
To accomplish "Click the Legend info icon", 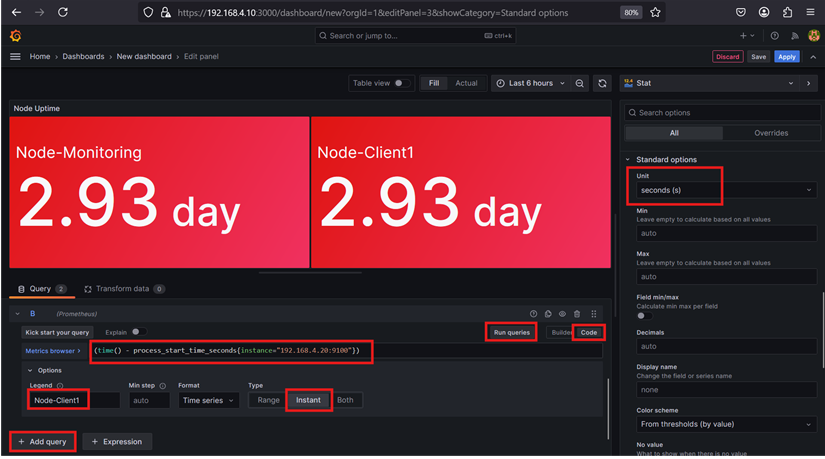I will (60, 386).
